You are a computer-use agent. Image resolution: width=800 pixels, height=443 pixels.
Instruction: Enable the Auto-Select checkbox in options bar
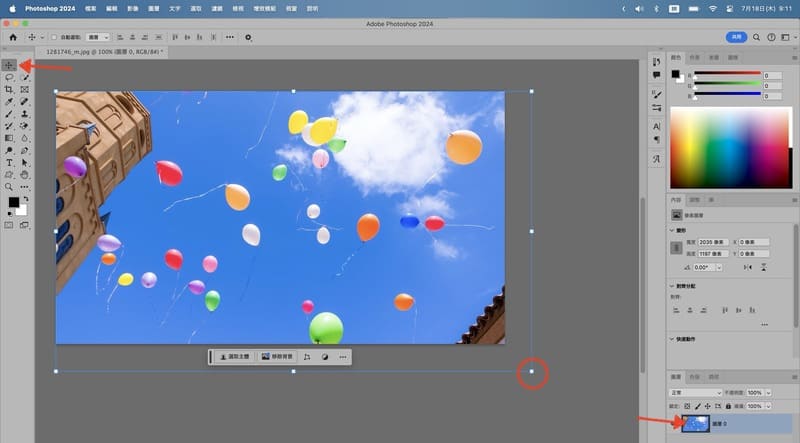pos(54,37)
